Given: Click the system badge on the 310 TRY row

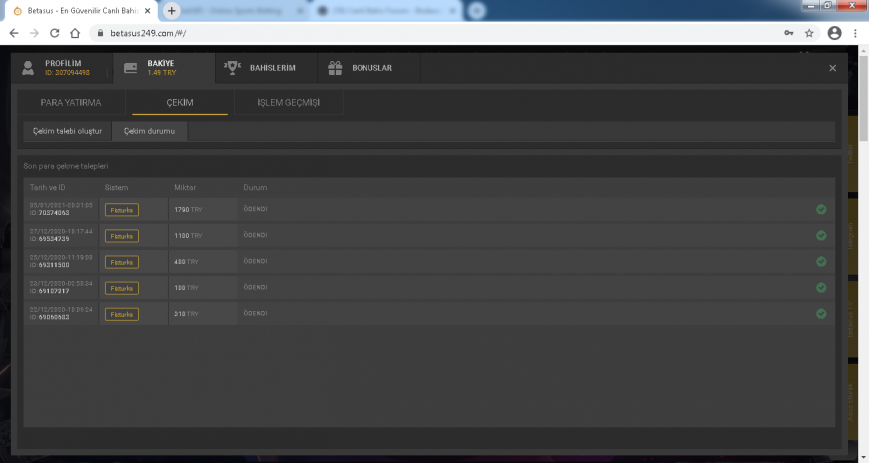Looking at the screenshot, I should [121, 314].
